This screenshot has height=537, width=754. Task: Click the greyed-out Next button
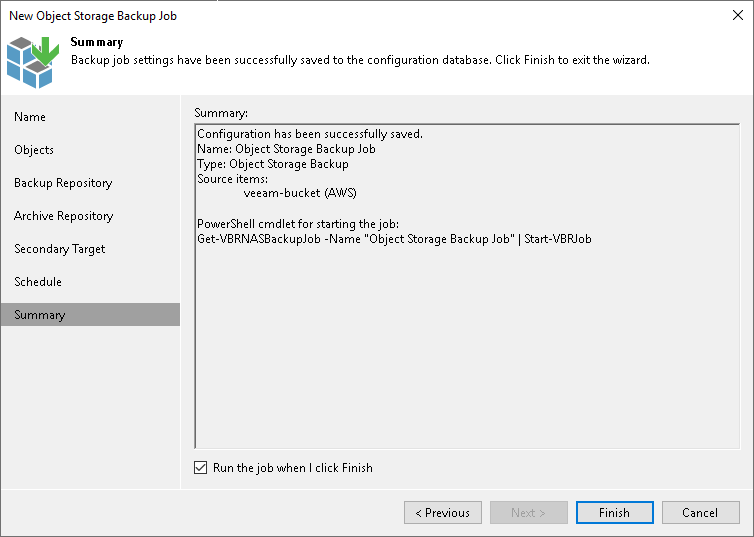pyautogui.click(x=529, y=513)
